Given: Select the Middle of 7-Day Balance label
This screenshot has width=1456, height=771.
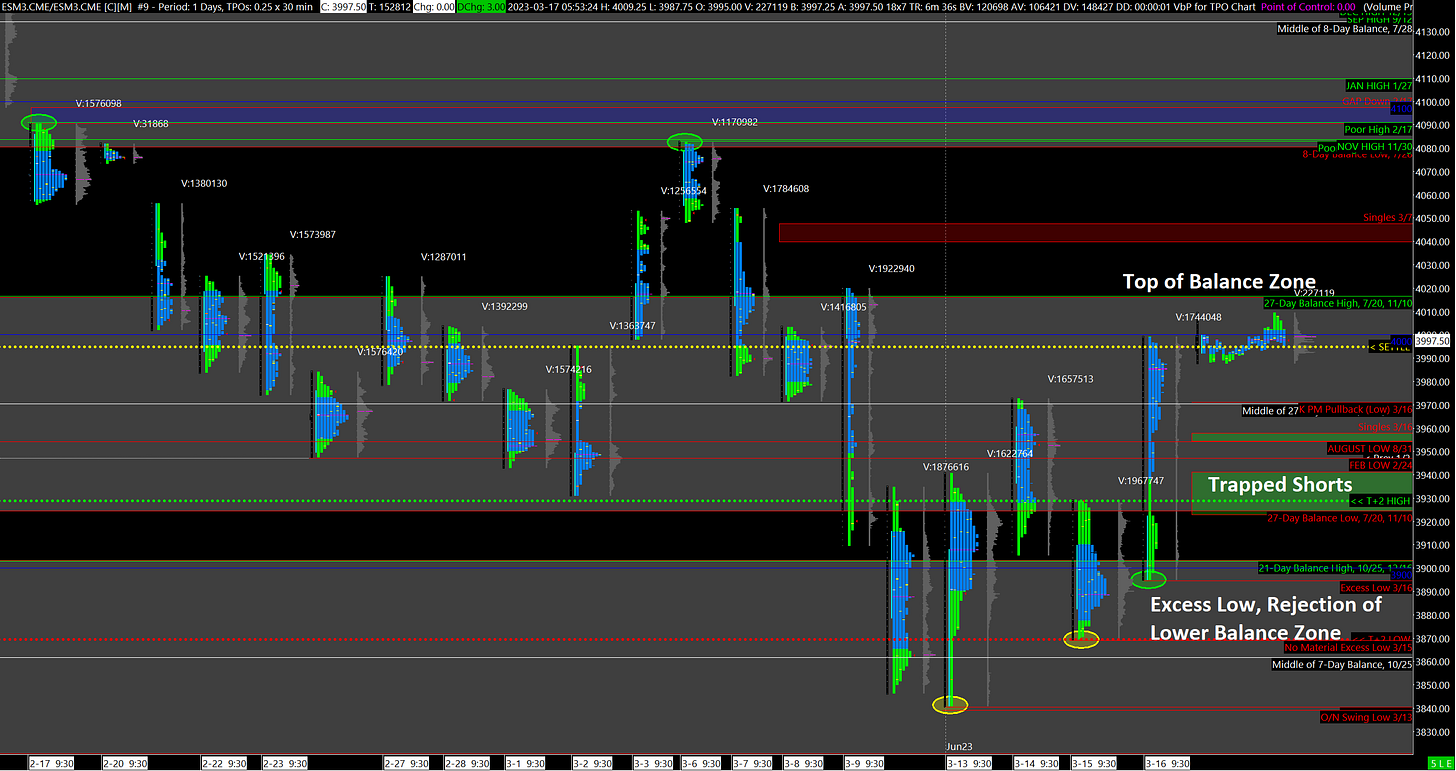Looking at the screenshot, I should click(x=1342, y=665).
